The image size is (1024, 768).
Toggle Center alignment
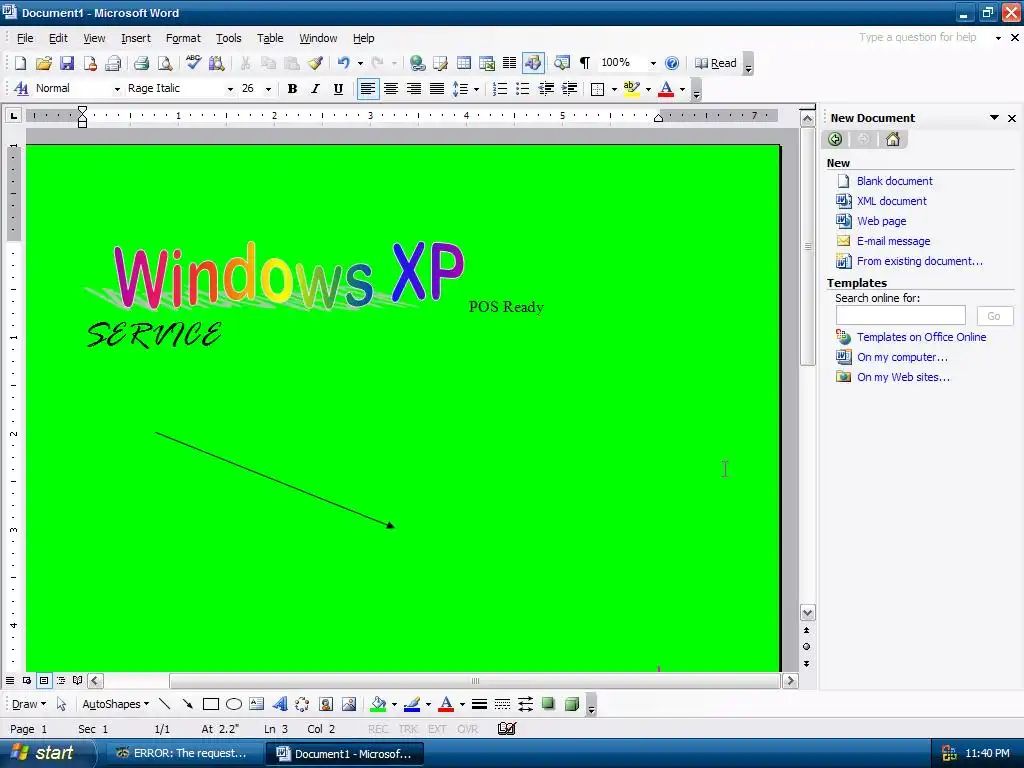(391, 89)
